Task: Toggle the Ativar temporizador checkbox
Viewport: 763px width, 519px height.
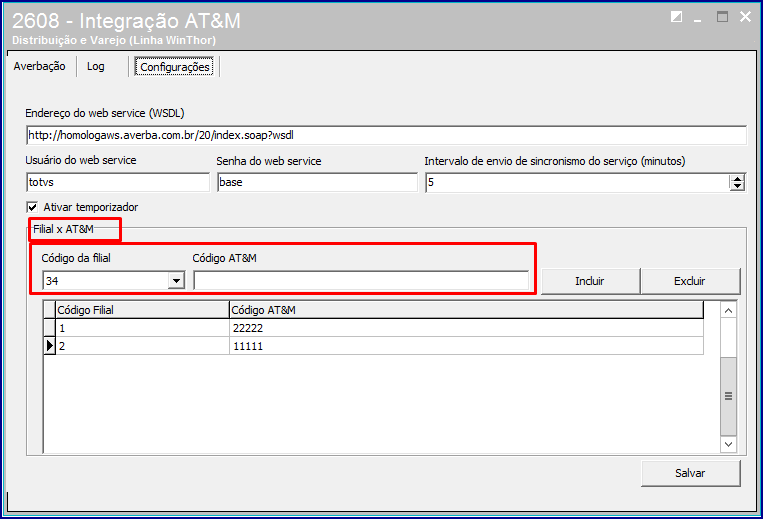Action: click(x=32, y=207)
